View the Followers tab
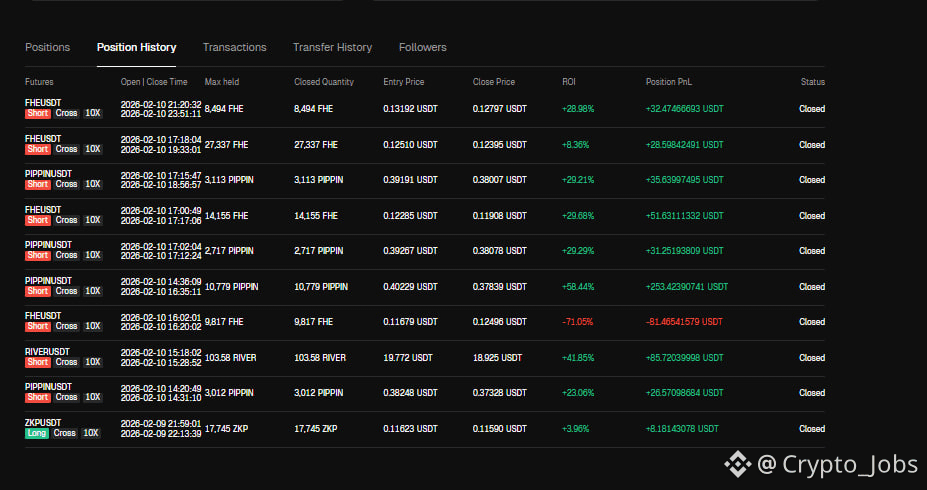The width and height of the screenshot is (927, 490). pos(422,47)
